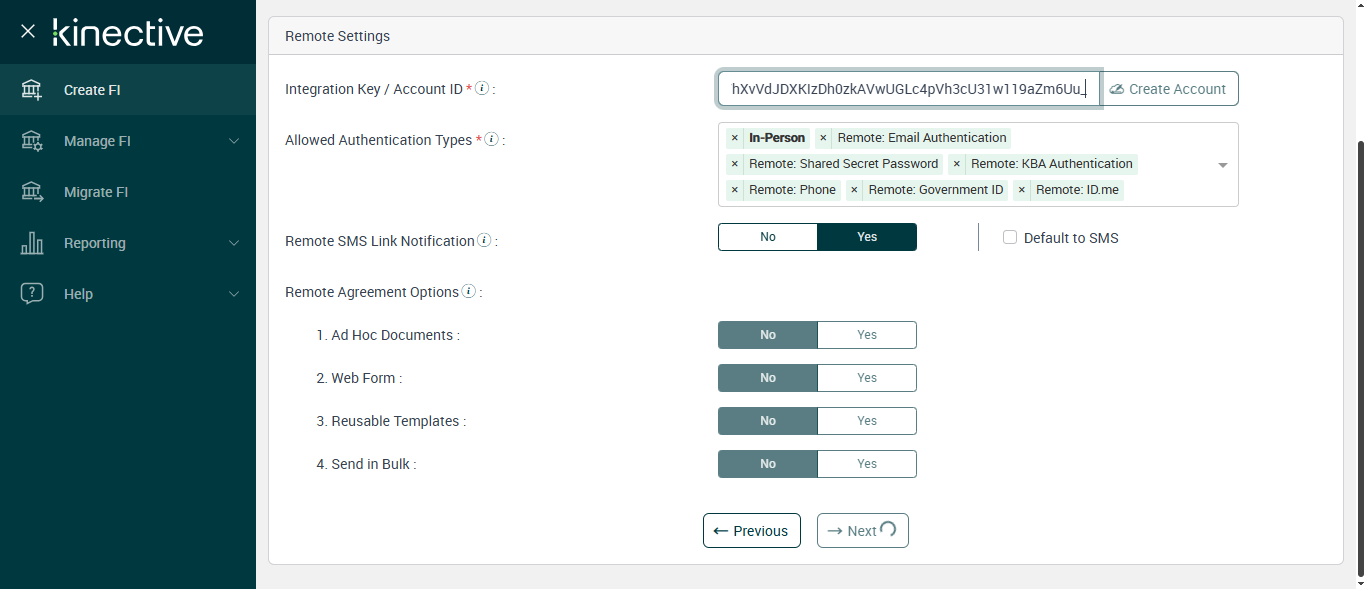The image size is (1366, 589).
Task: Click the Create Account button
Action: click(x=1169, y=89)
